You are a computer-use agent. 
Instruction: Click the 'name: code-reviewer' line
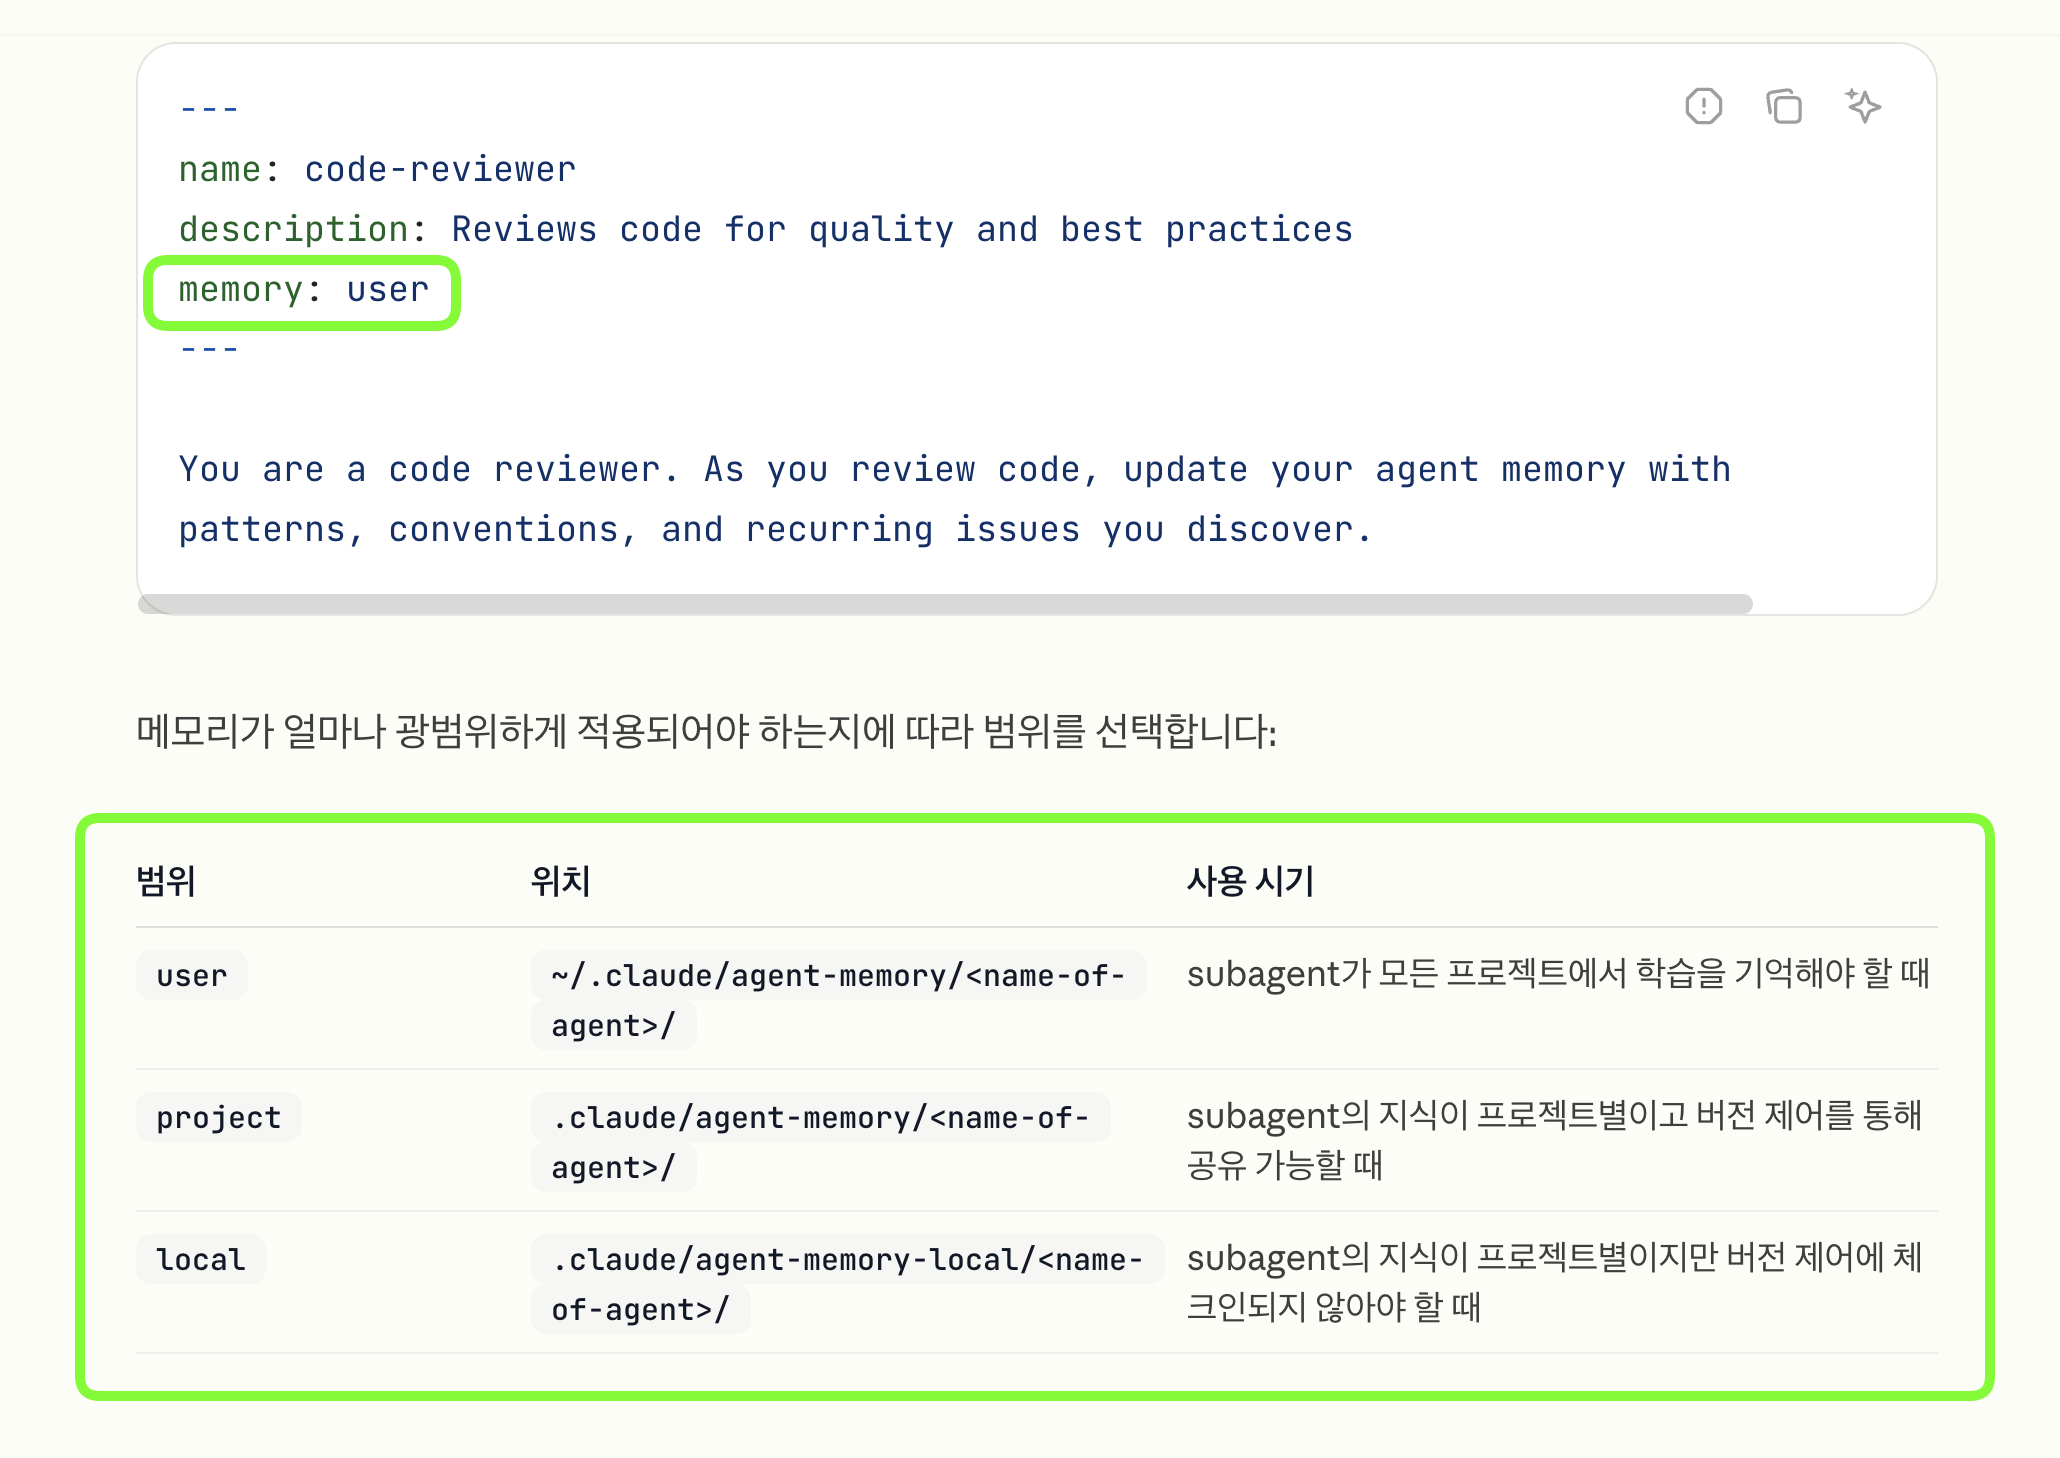(x=377, y=170)
